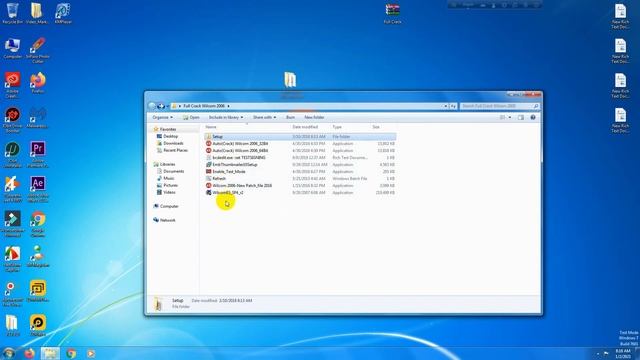Open Chrome from the taskbar
This screenshot has width=640, height=360.
point(71,353)
